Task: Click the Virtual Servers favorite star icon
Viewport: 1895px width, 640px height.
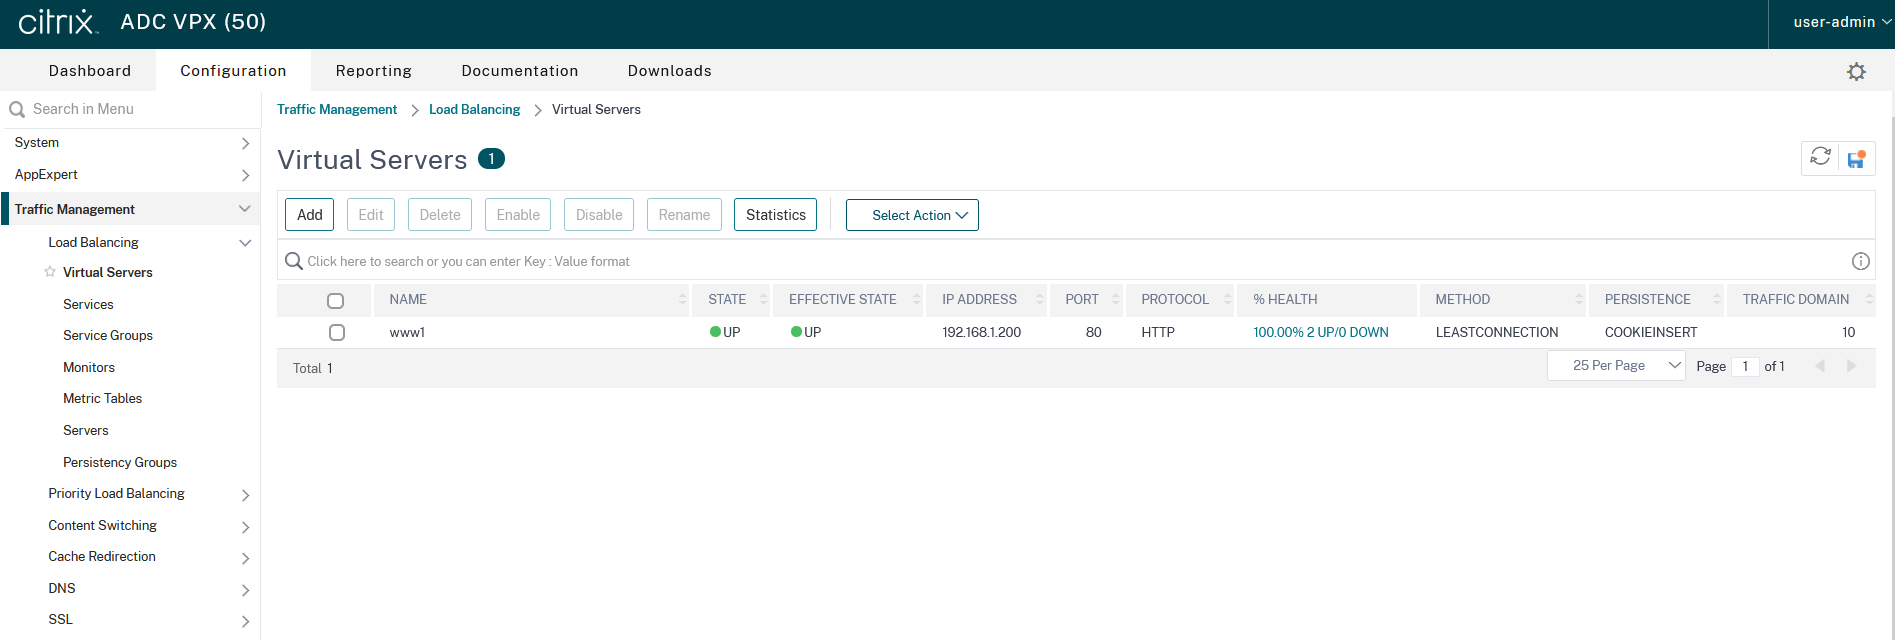Action: coord(50,272)
